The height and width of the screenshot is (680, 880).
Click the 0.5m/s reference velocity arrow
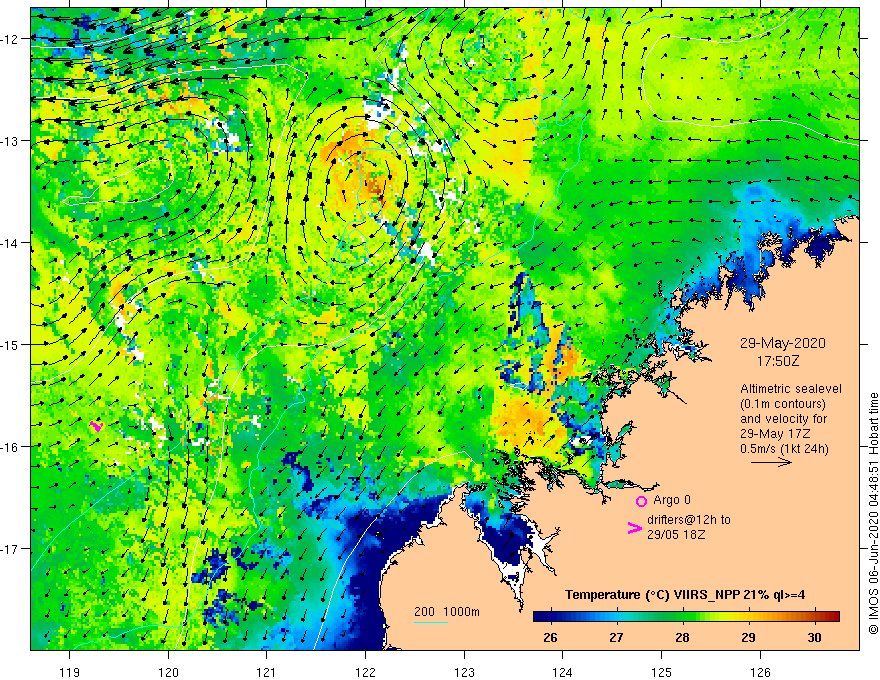771,462
